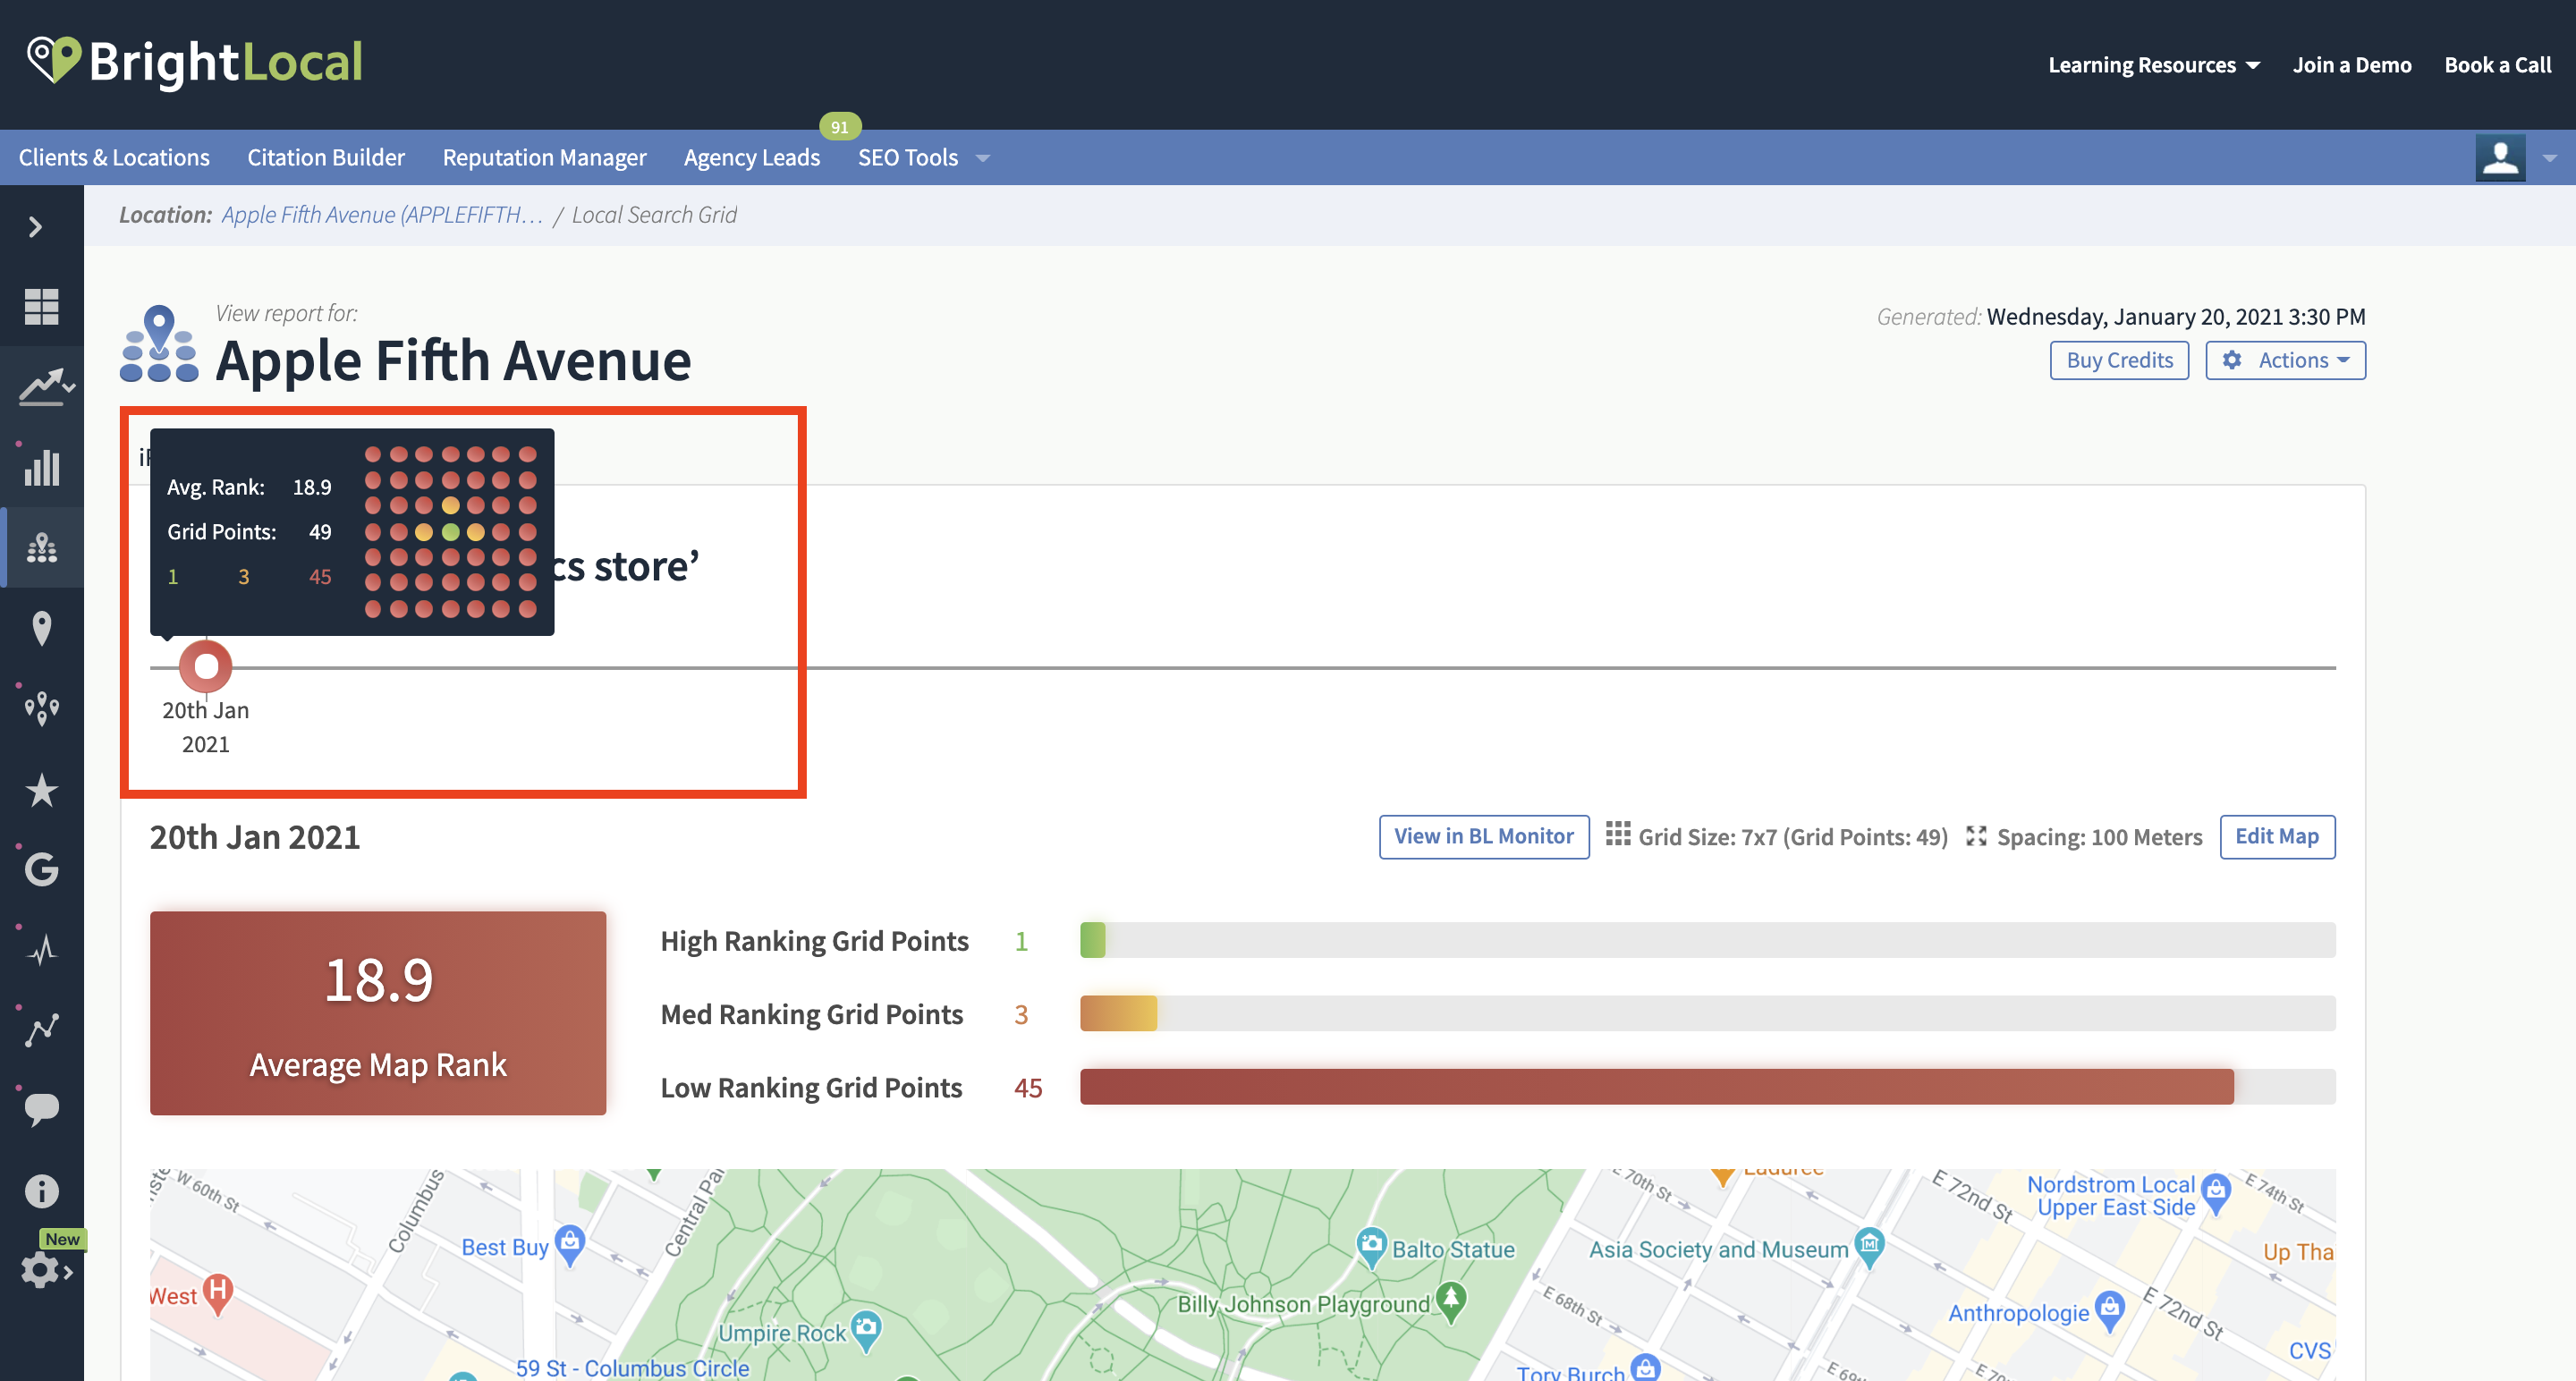Open the speech bubble sidebar icon
Viewport: 2576px width, 1381px height.
(x=41, y=1109)
